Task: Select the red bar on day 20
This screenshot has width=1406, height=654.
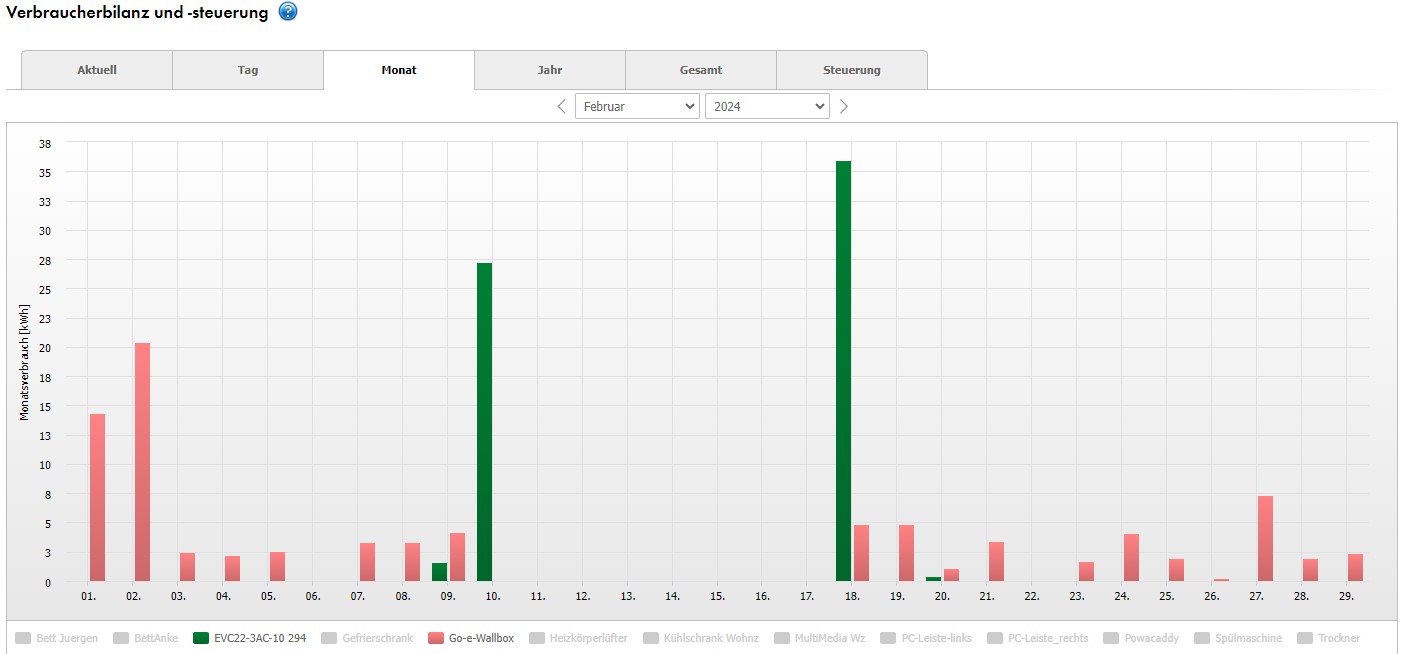Action: (x=951, y=575)
